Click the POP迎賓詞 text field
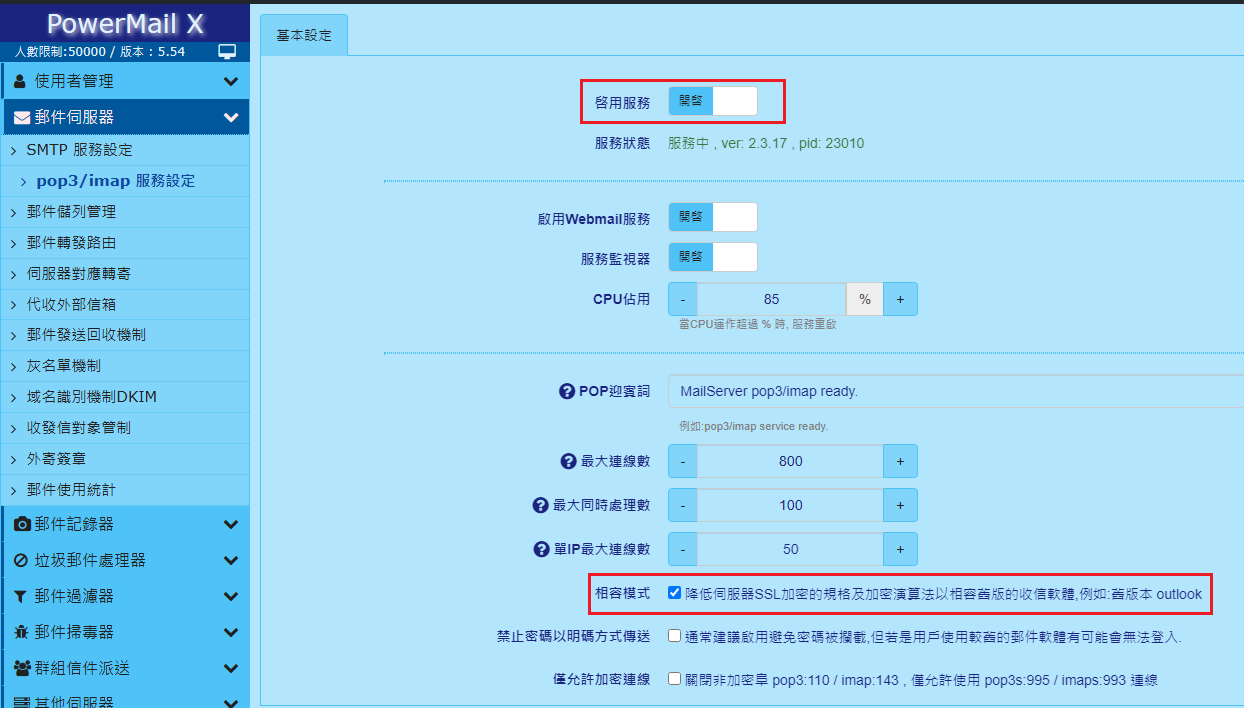 [x=956, y=391]
